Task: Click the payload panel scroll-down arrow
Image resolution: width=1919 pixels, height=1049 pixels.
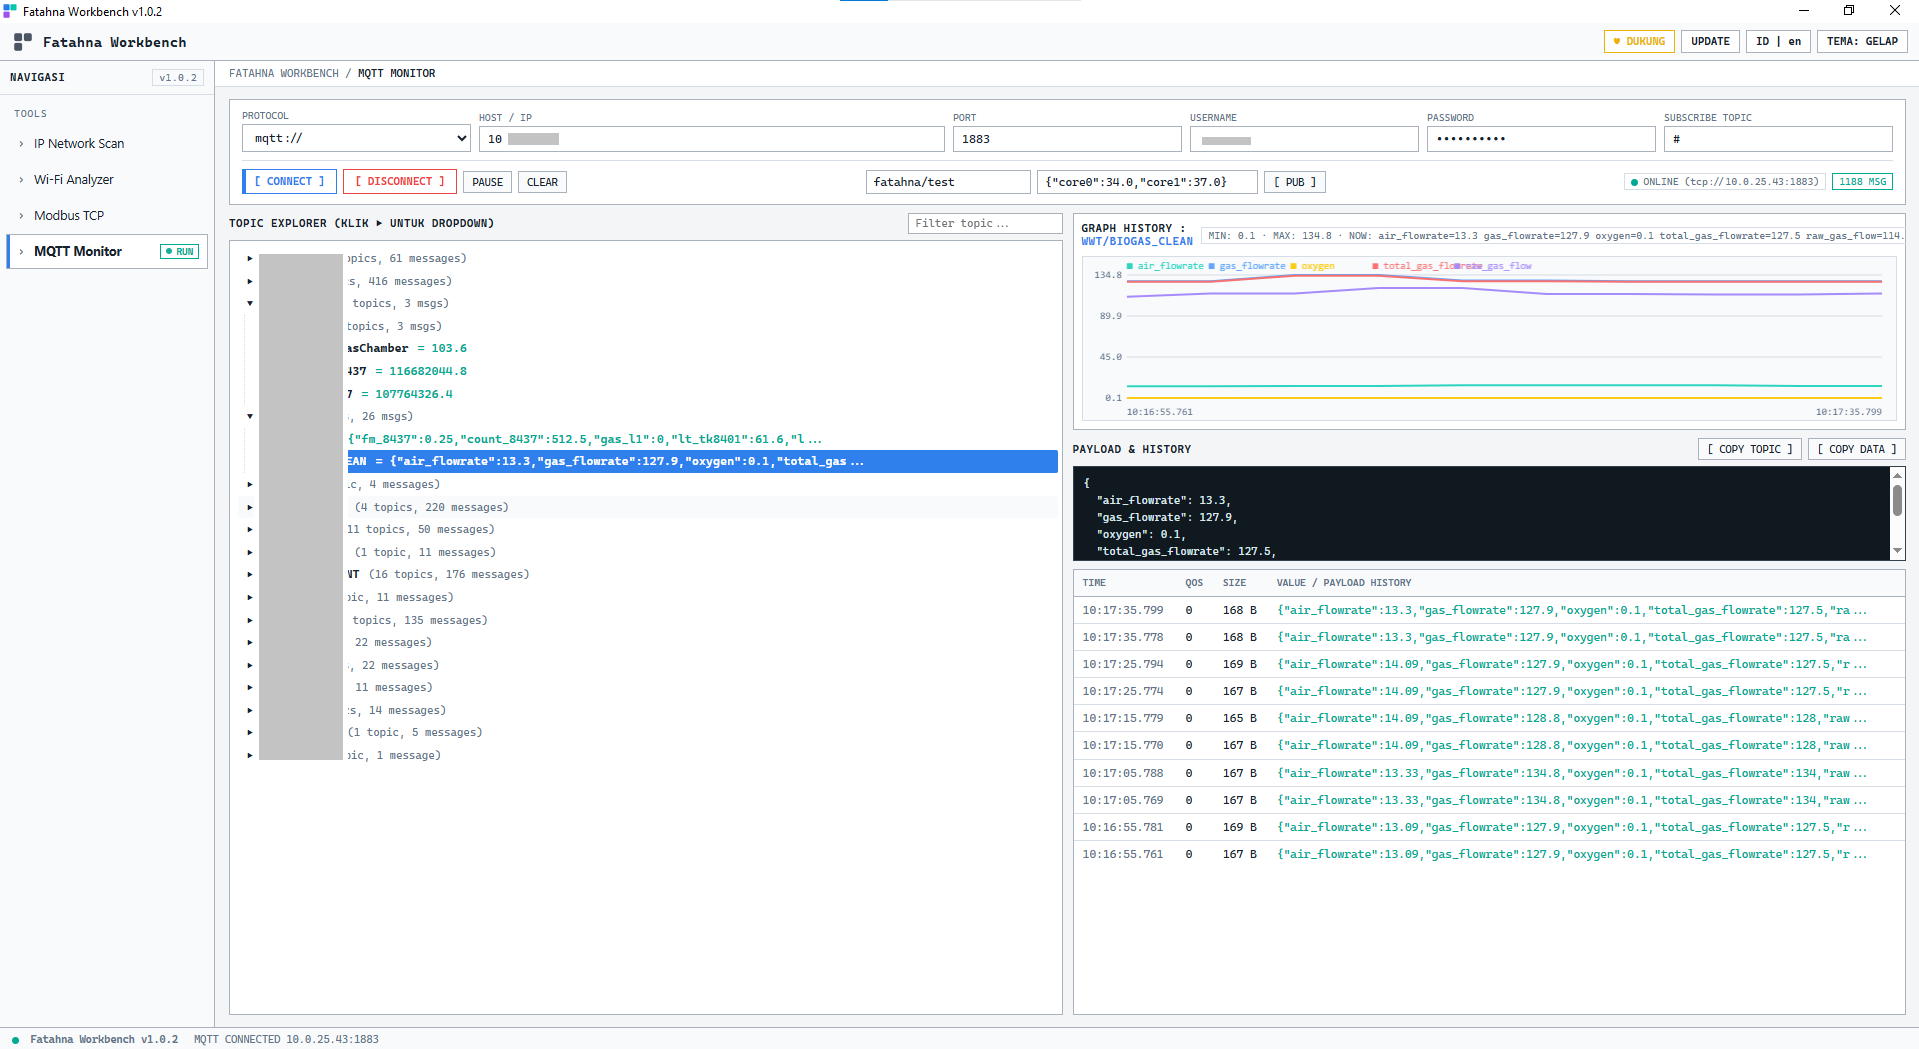Action: 1897,551
